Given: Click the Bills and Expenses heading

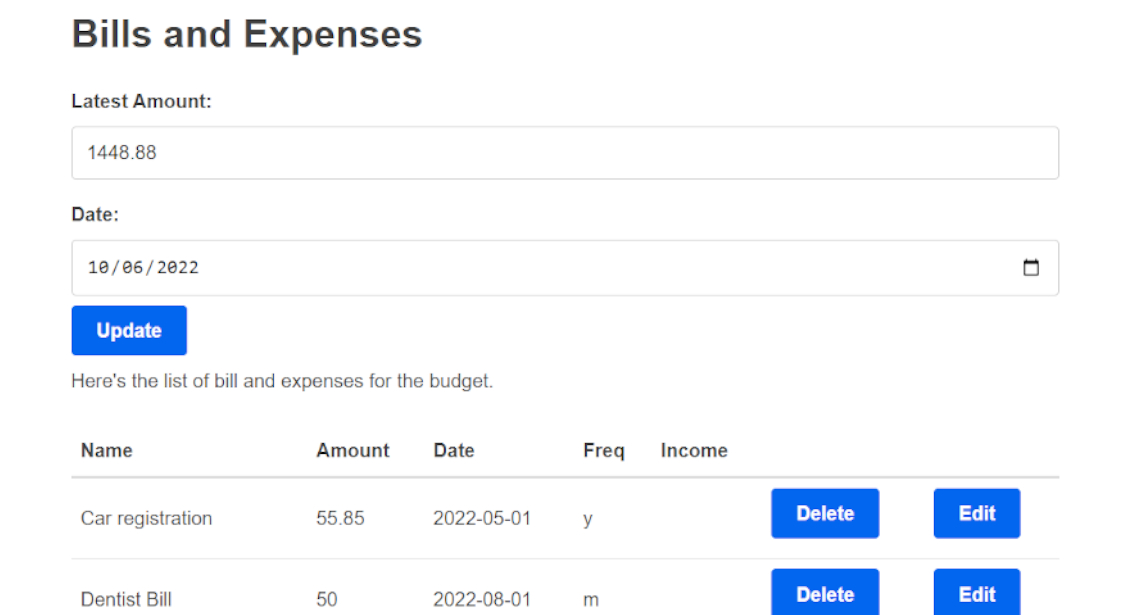Looking at the screenshot, I should point(247,35).
